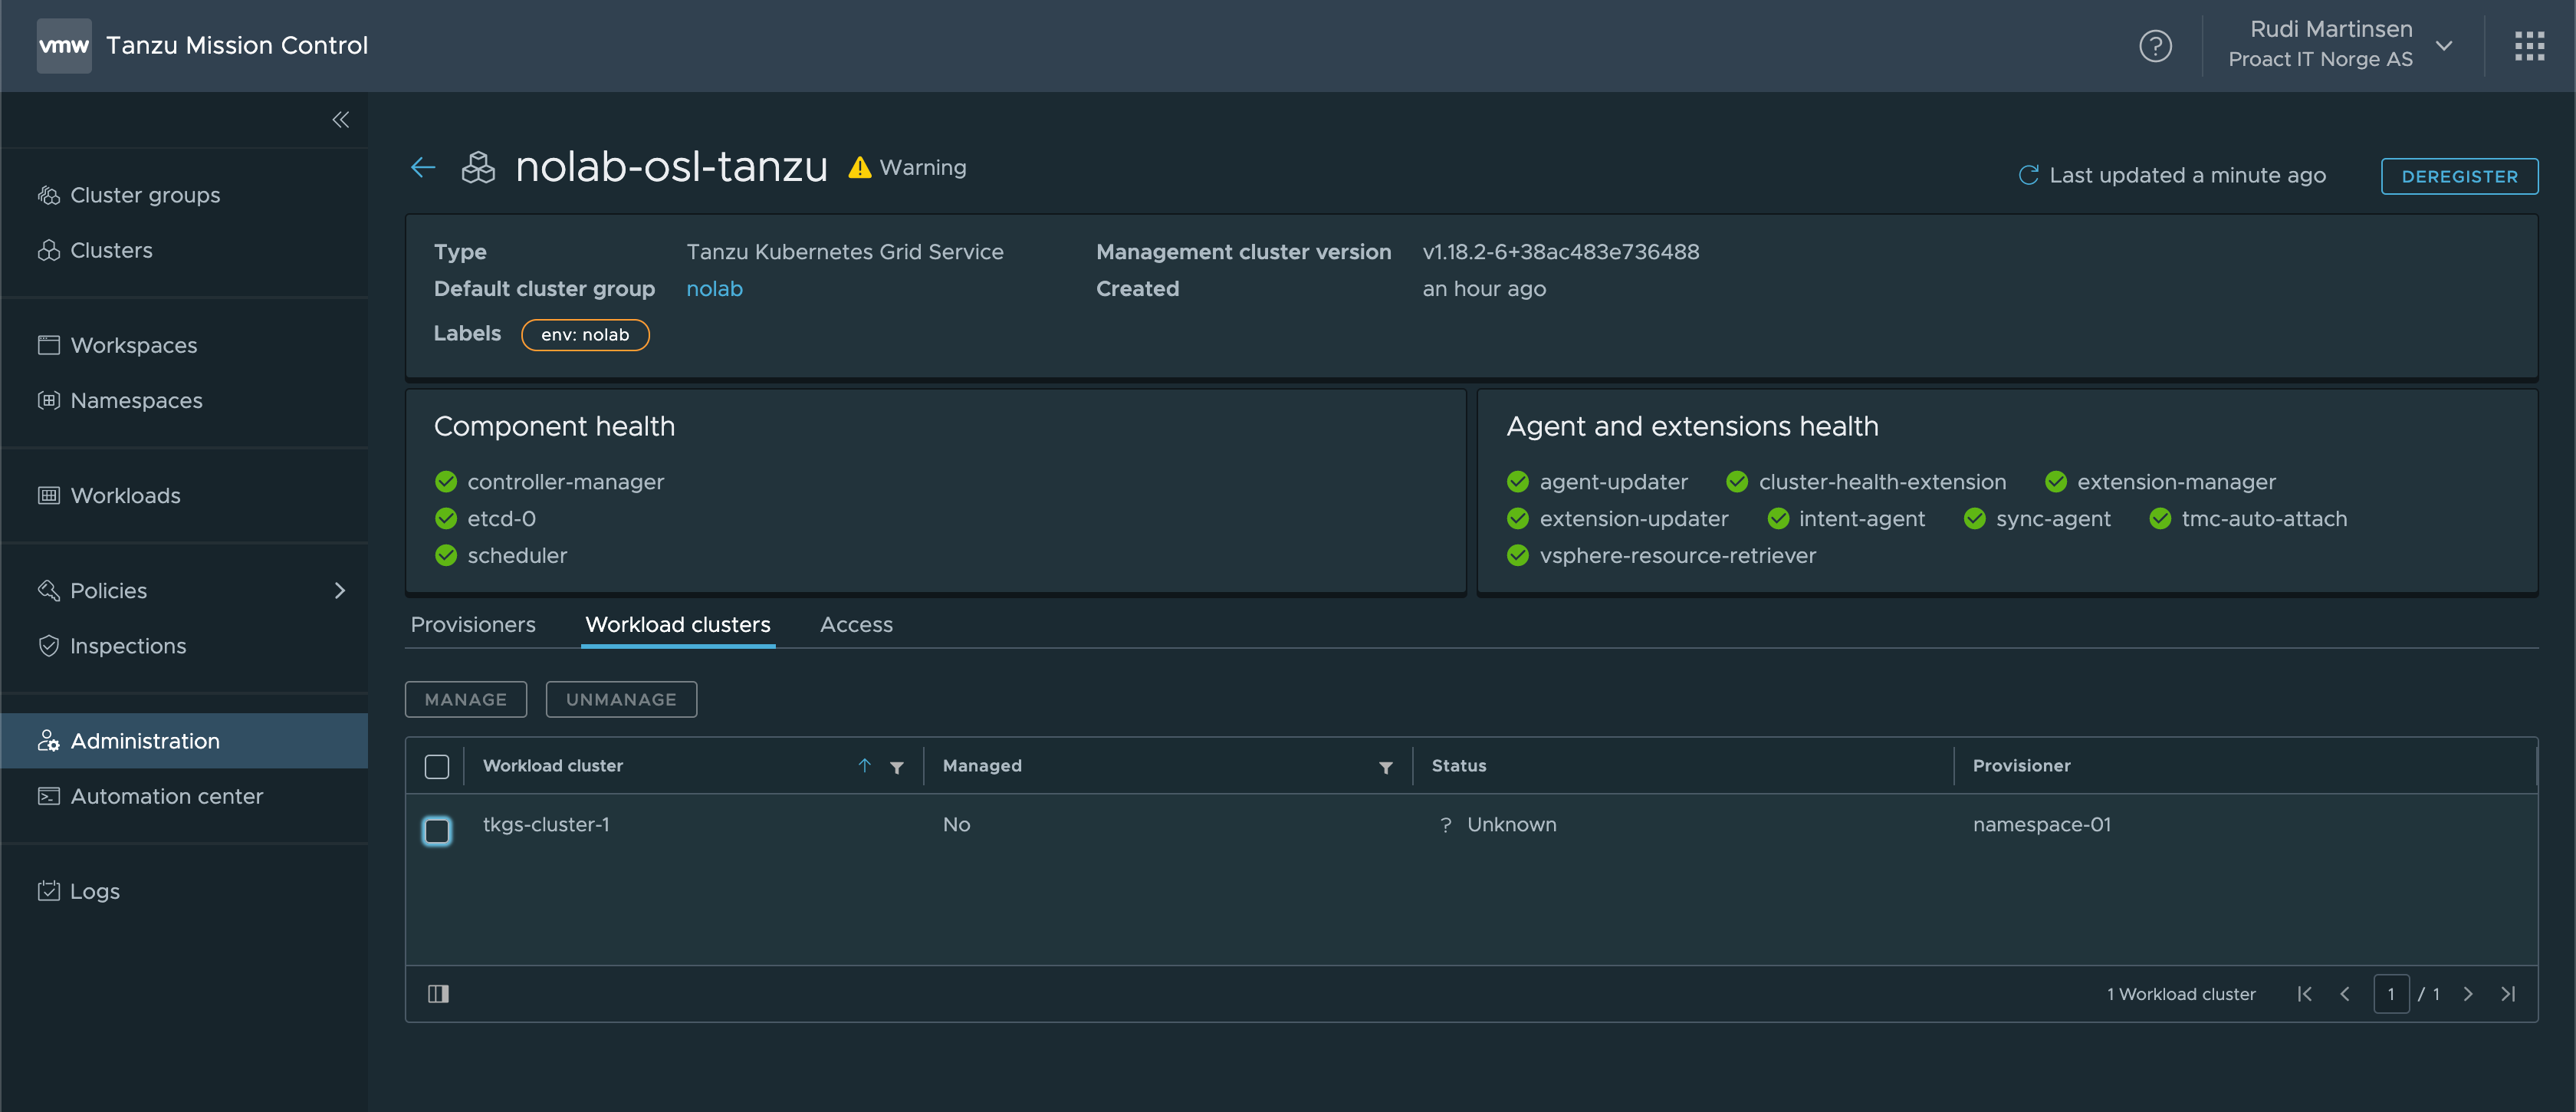Click the question mark icon beside Unknown status
Image resolution: width=2576 pixels, height=1112 pixels.
tap(1445, 824)
